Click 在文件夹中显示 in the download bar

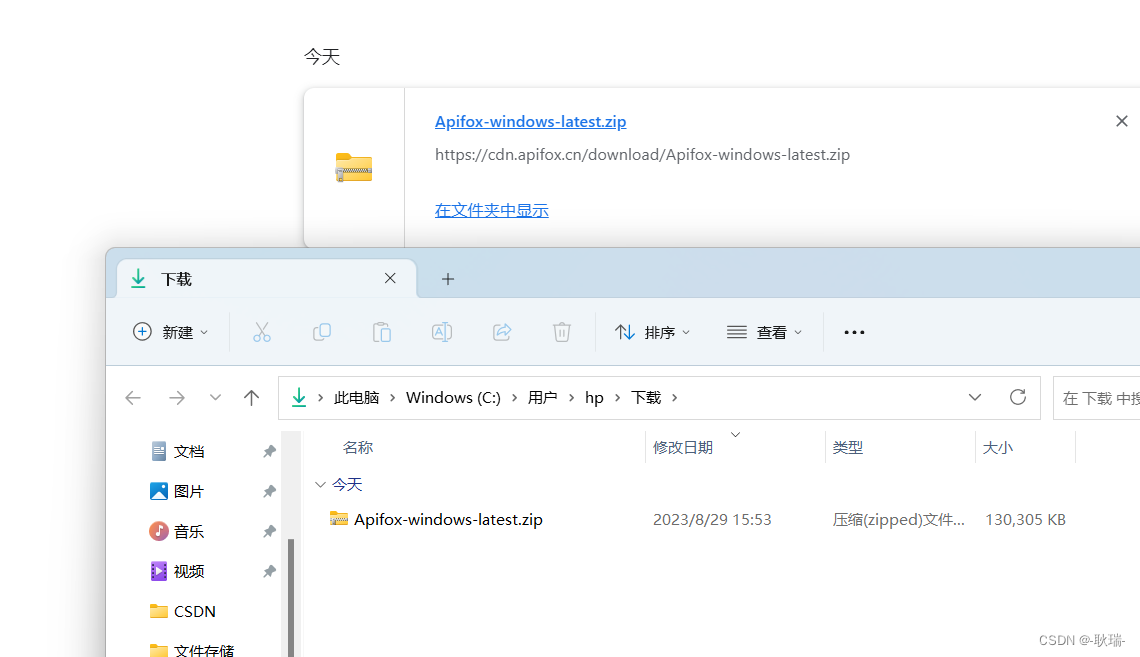491,210
